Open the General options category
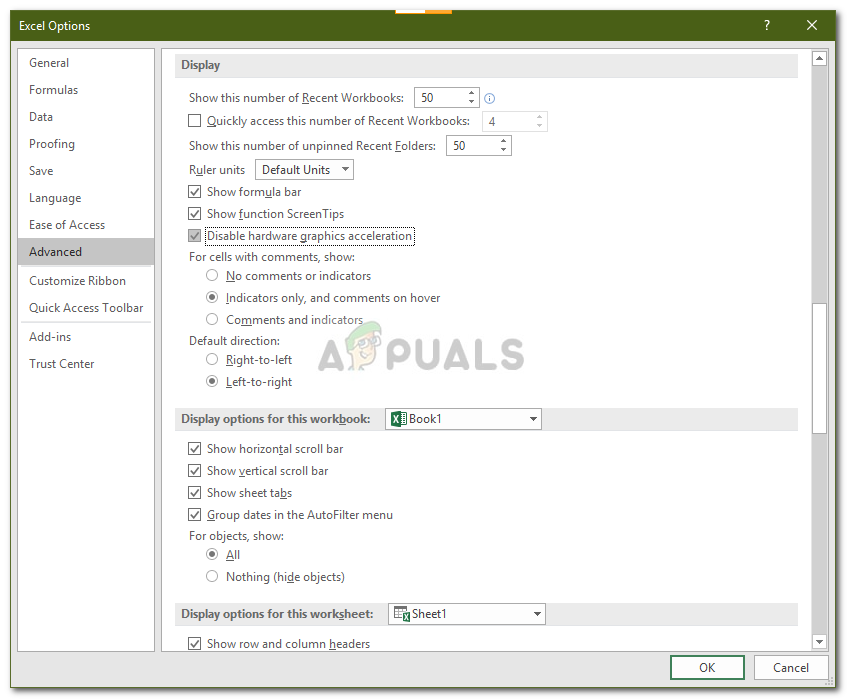This screenshot has height=699, width=847. point(86,63)
